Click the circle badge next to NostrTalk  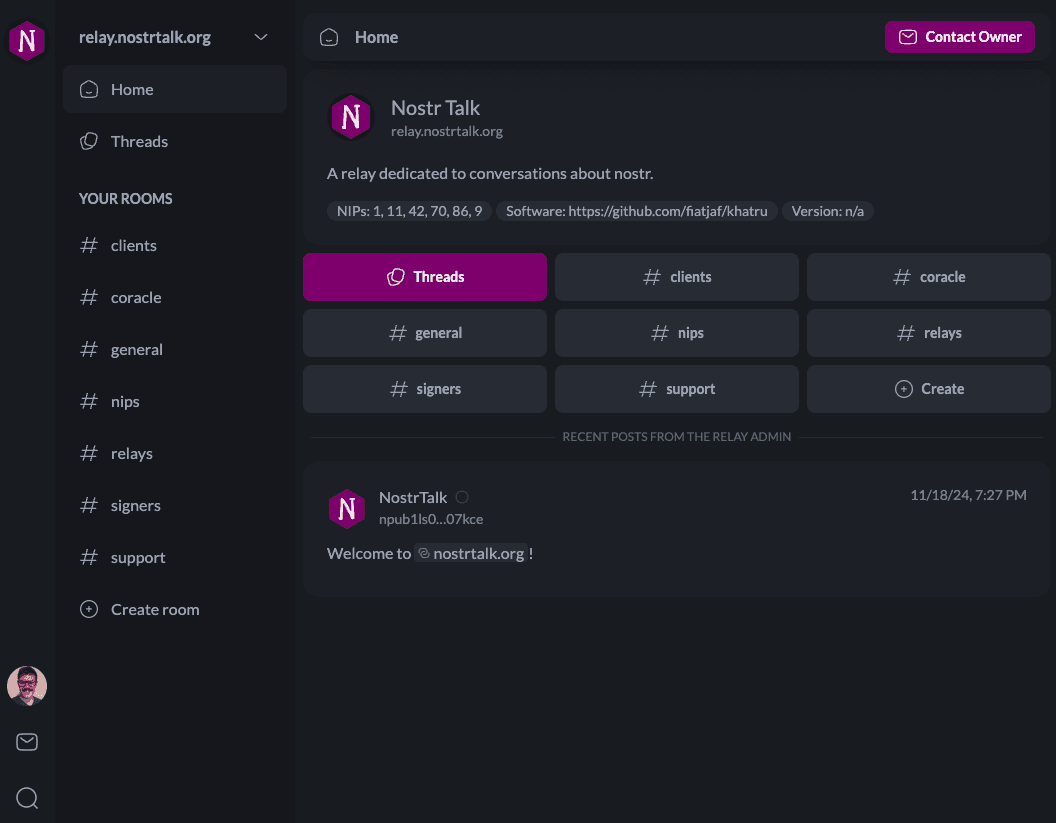pyautogui.click(x=462, y=497)
